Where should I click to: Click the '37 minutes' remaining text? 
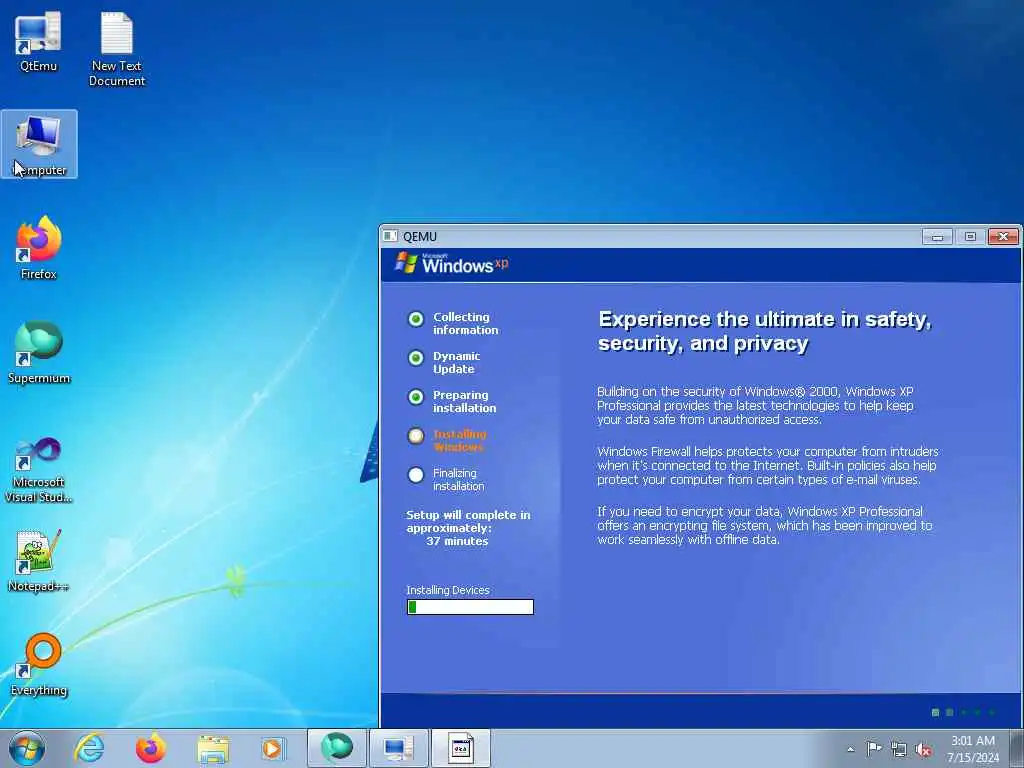coord(457,541)
